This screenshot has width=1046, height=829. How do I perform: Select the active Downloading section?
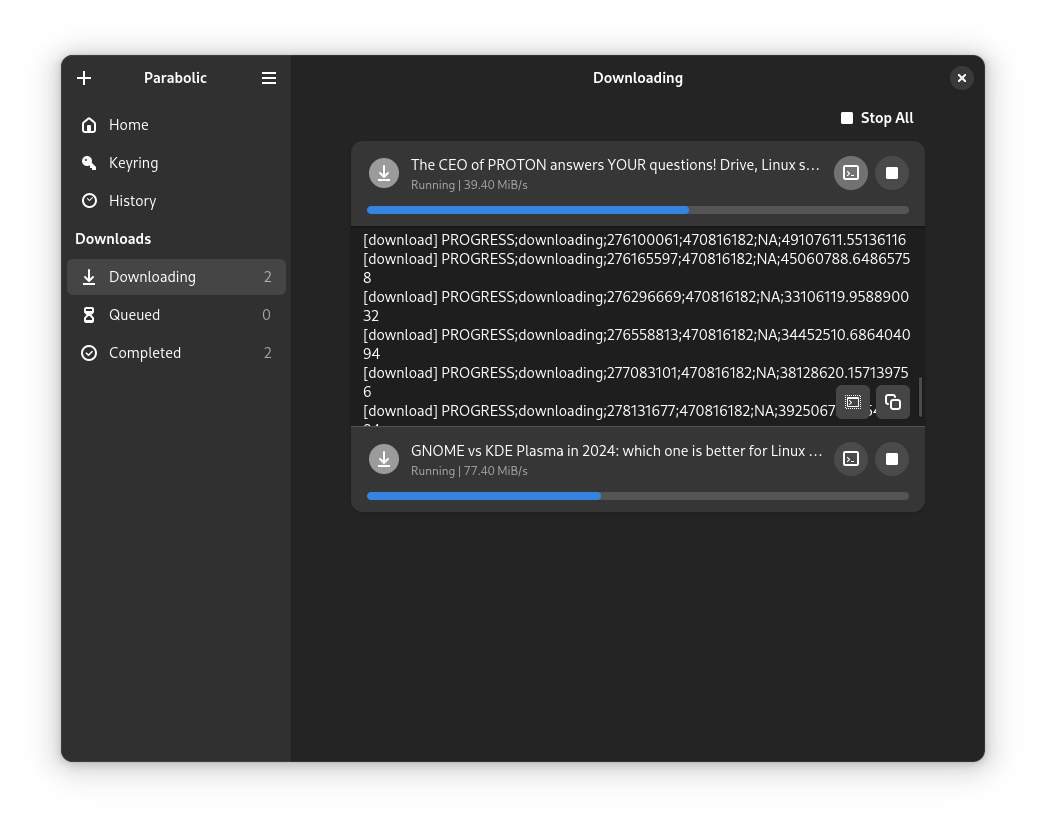152,276
